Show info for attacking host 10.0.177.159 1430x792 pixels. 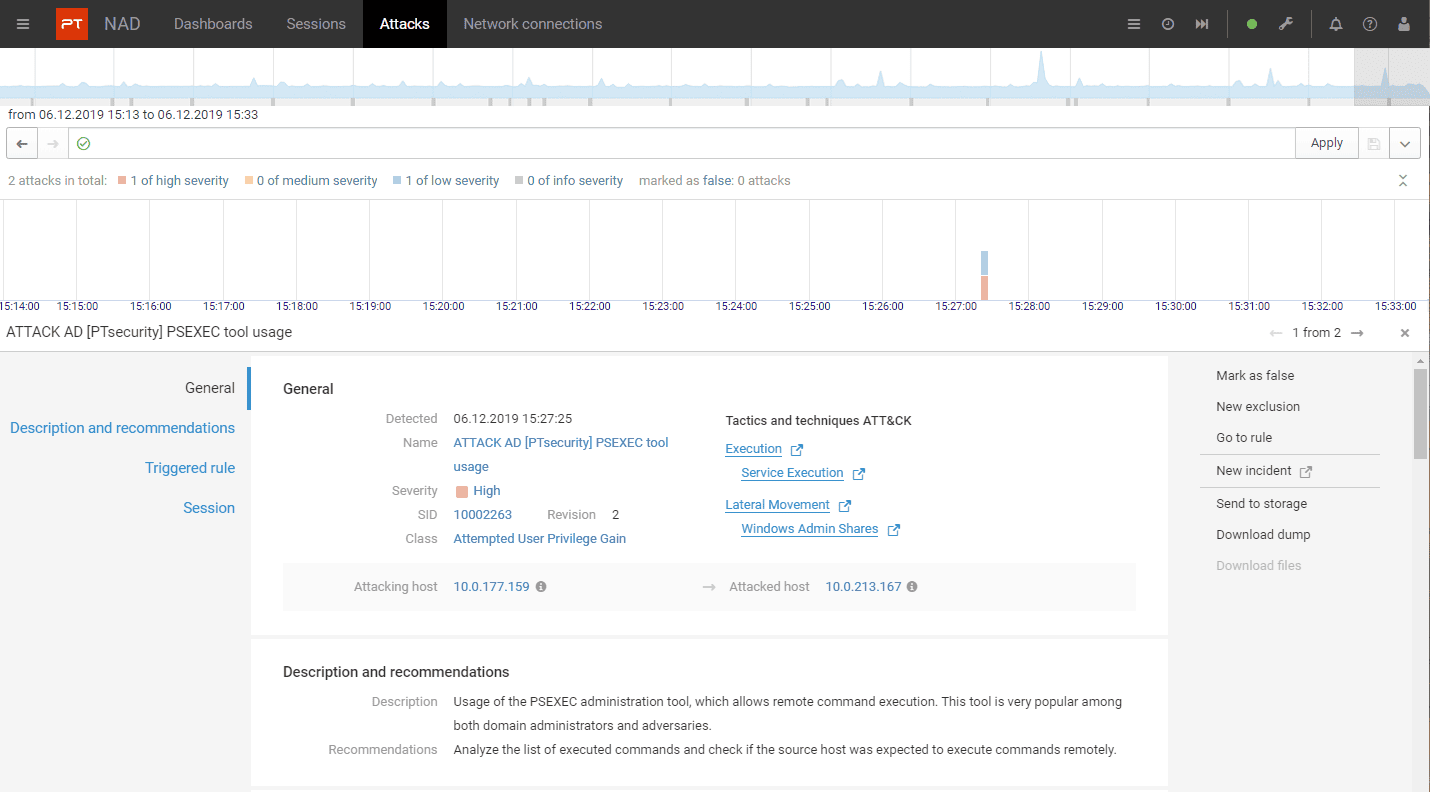click(x=541, y=587)
